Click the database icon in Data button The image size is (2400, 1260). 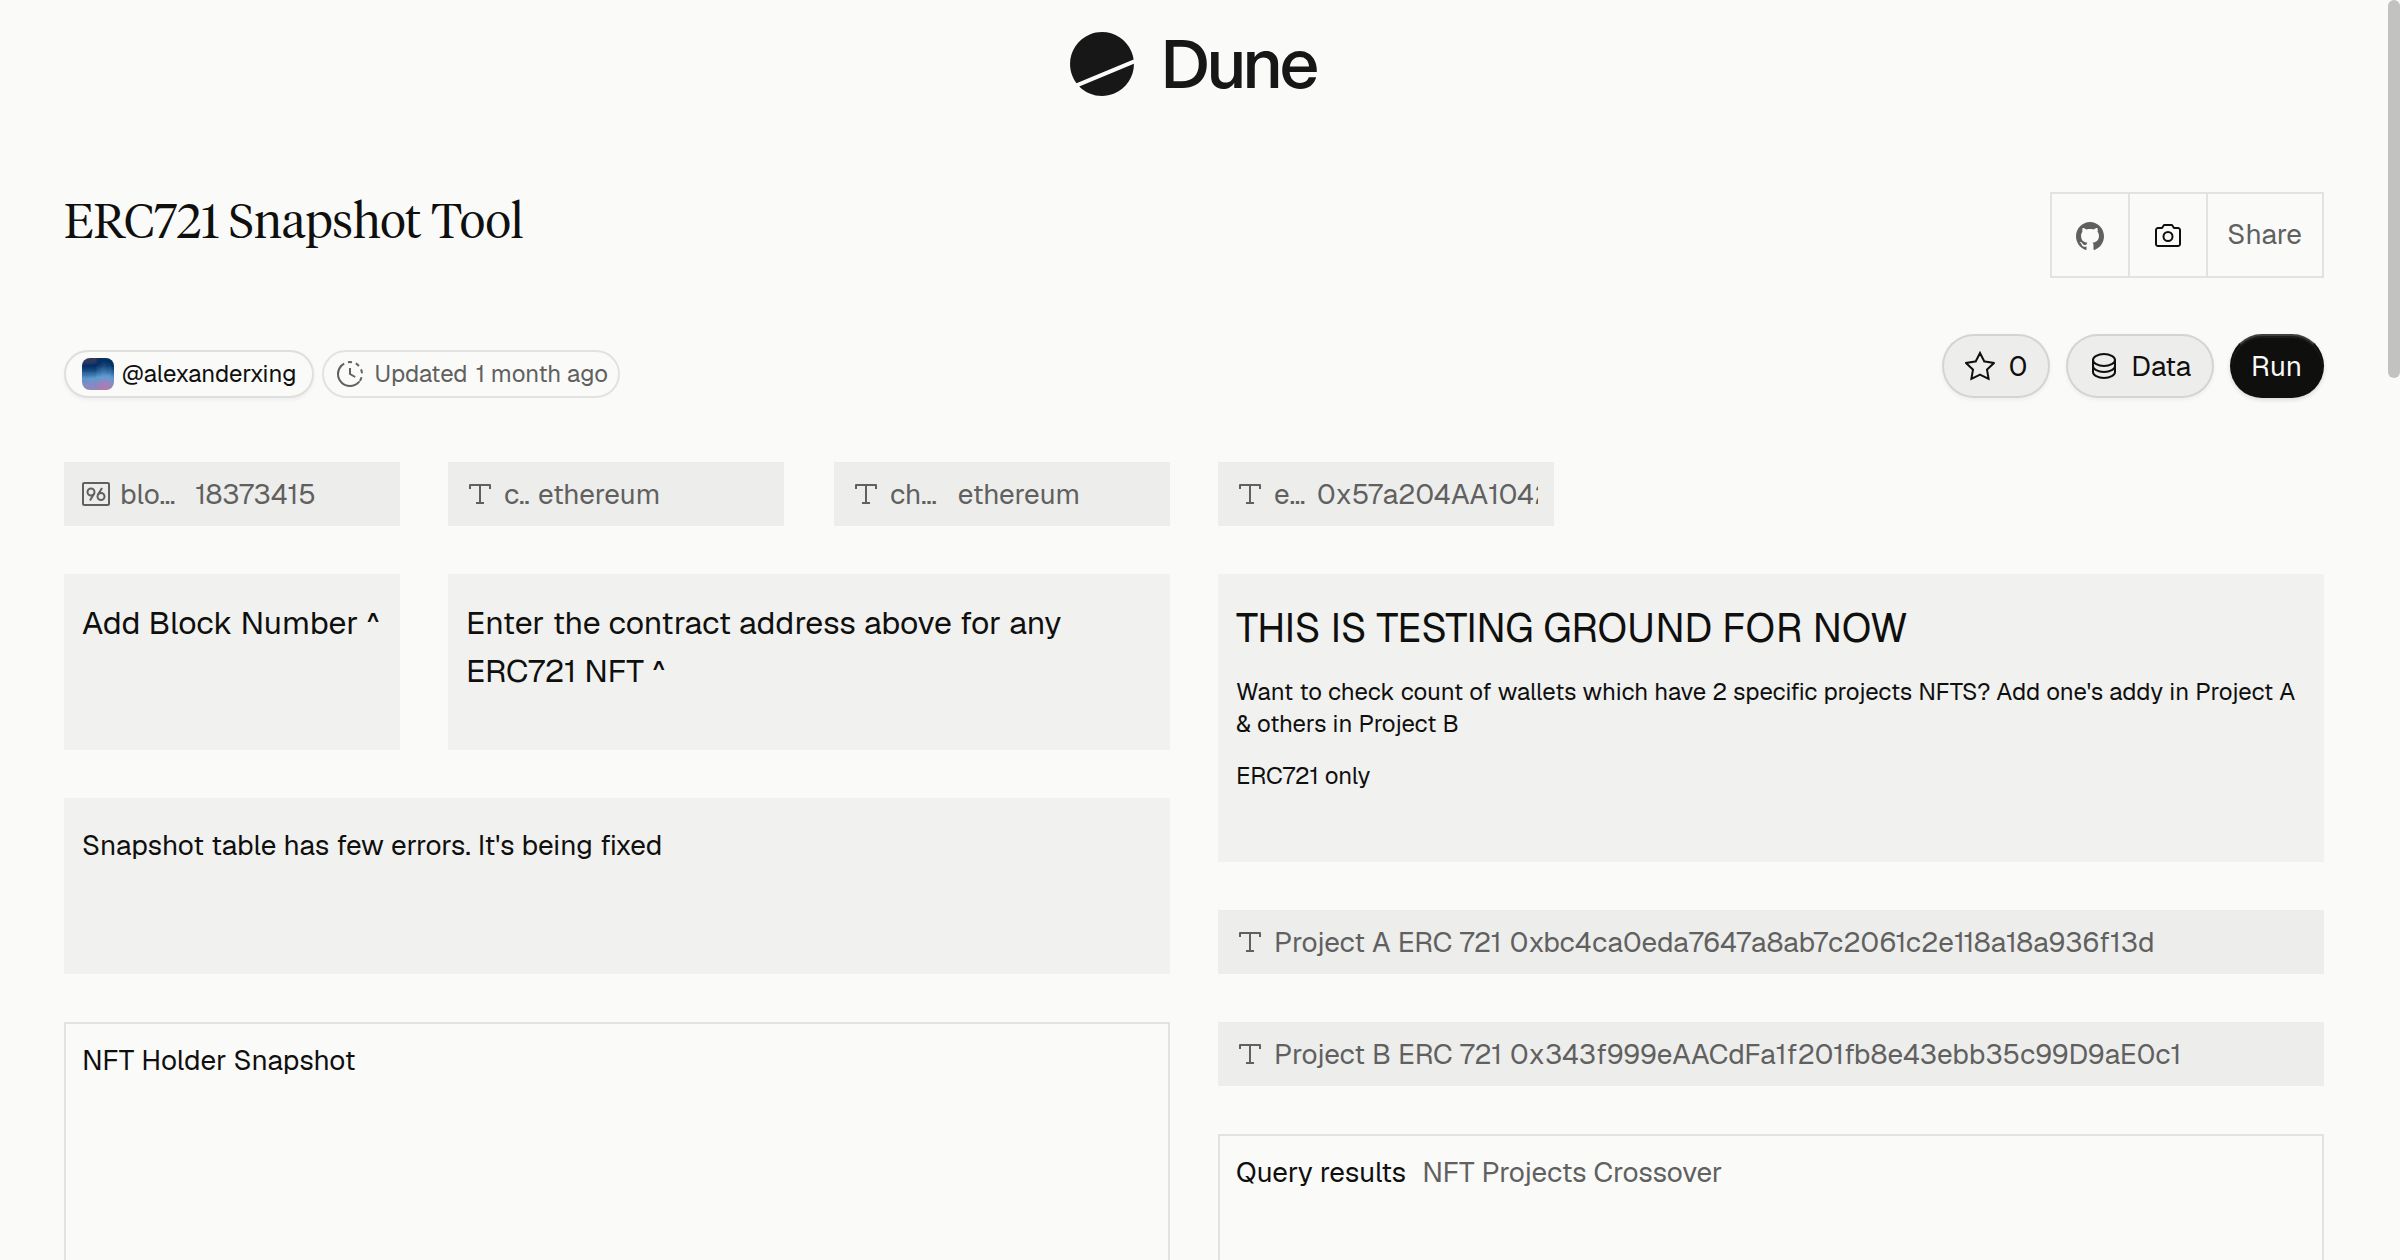[2104, 366]
